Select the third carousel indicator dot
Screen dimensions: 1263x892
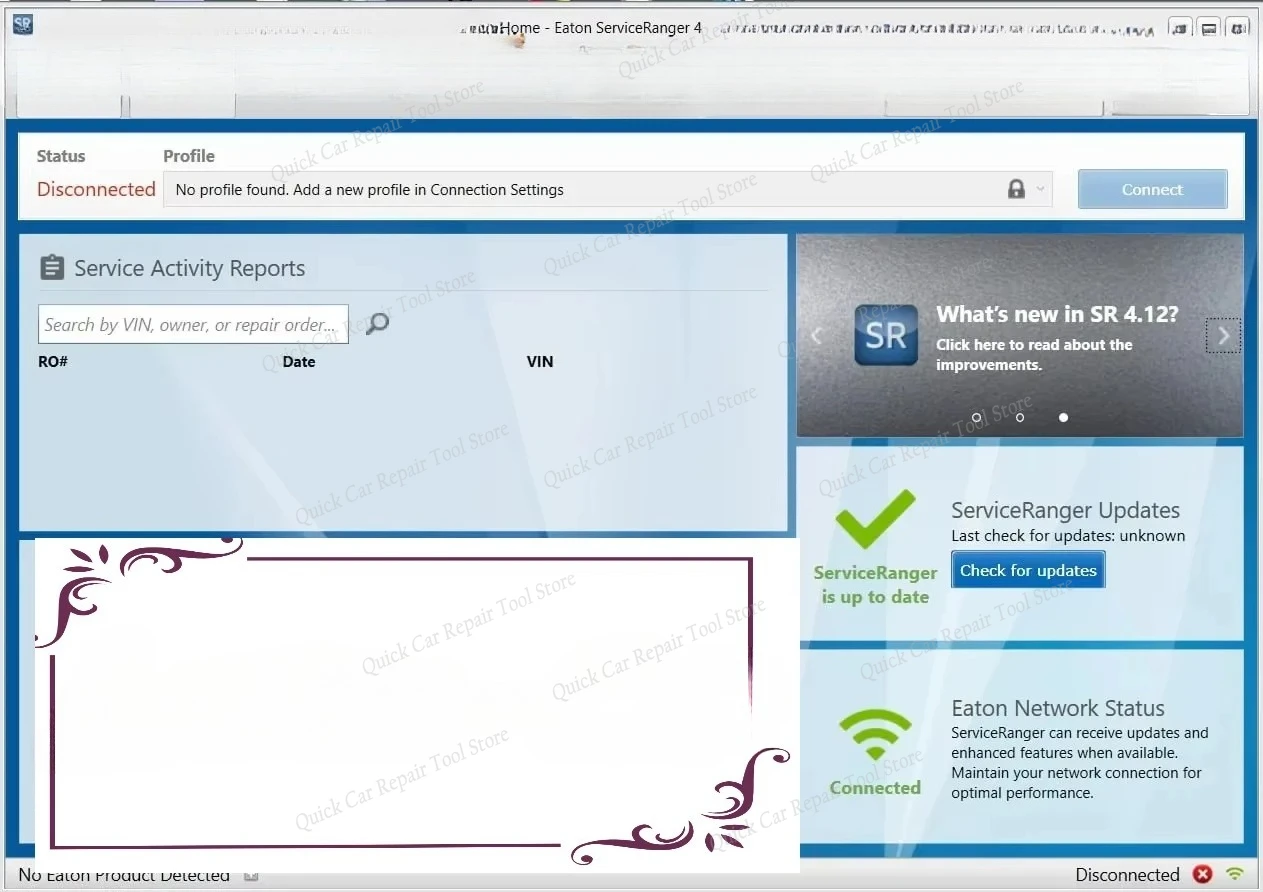[1063, 417]
